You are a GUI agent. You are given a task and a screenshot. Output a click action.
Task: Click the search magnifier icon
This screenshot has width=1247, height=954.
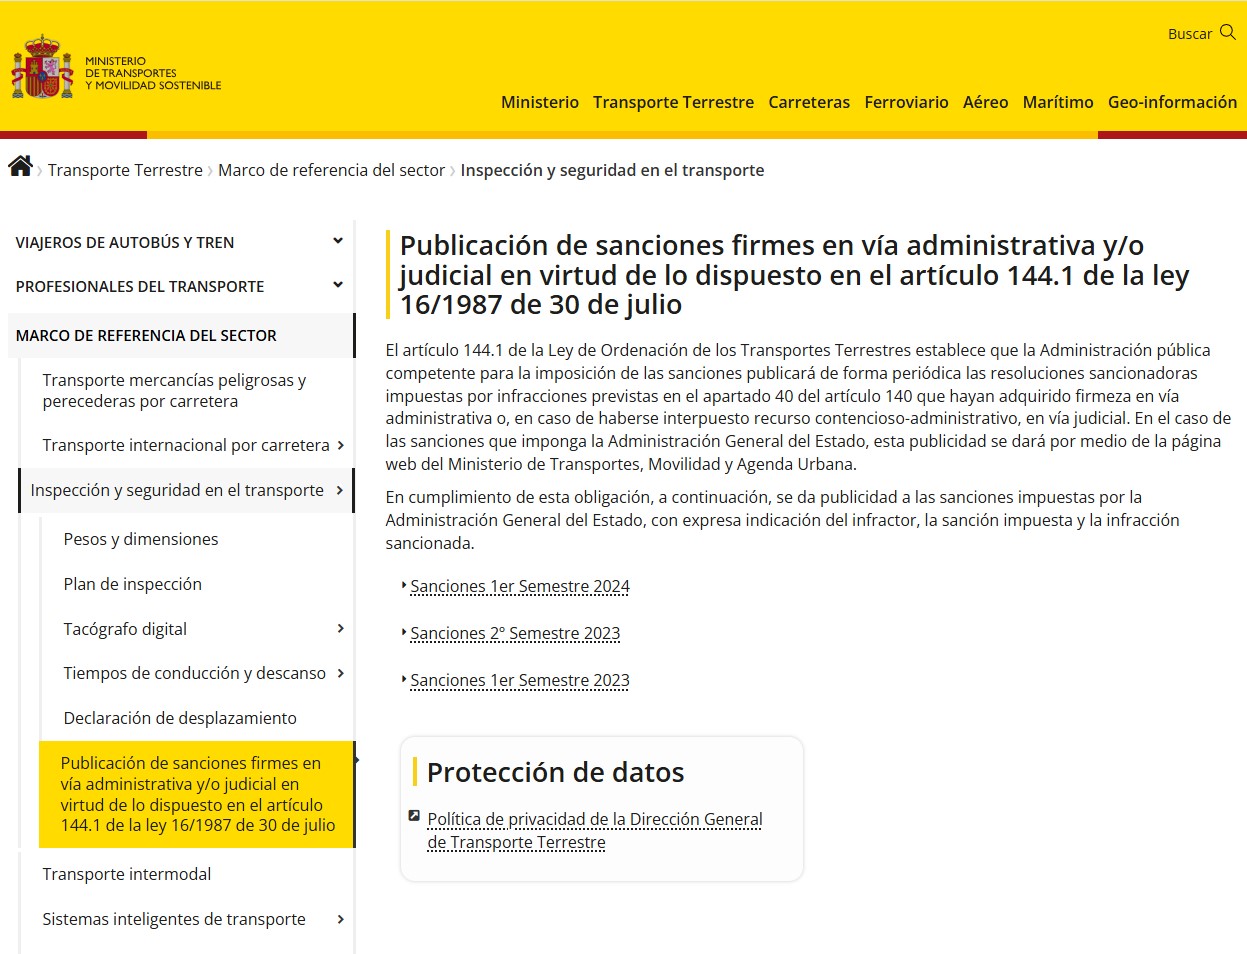click(x=1228, y=32)
